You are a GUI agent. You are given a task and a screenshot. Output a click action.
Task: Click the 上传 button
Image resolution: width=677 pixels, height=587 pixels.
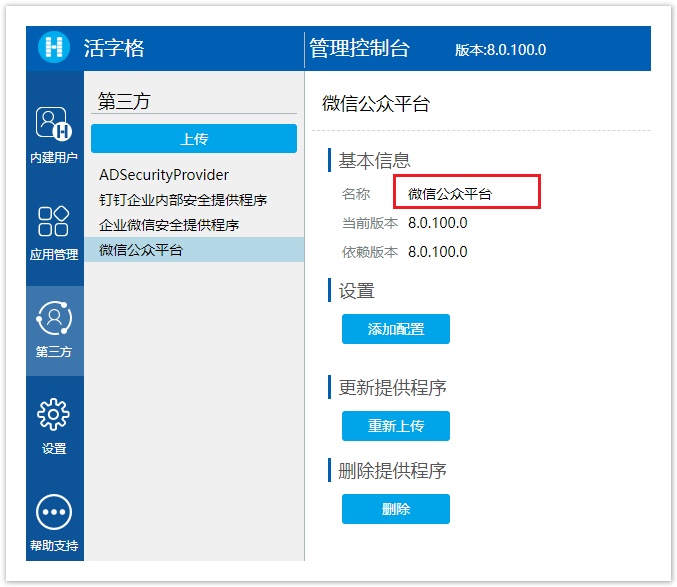point(194,139)
